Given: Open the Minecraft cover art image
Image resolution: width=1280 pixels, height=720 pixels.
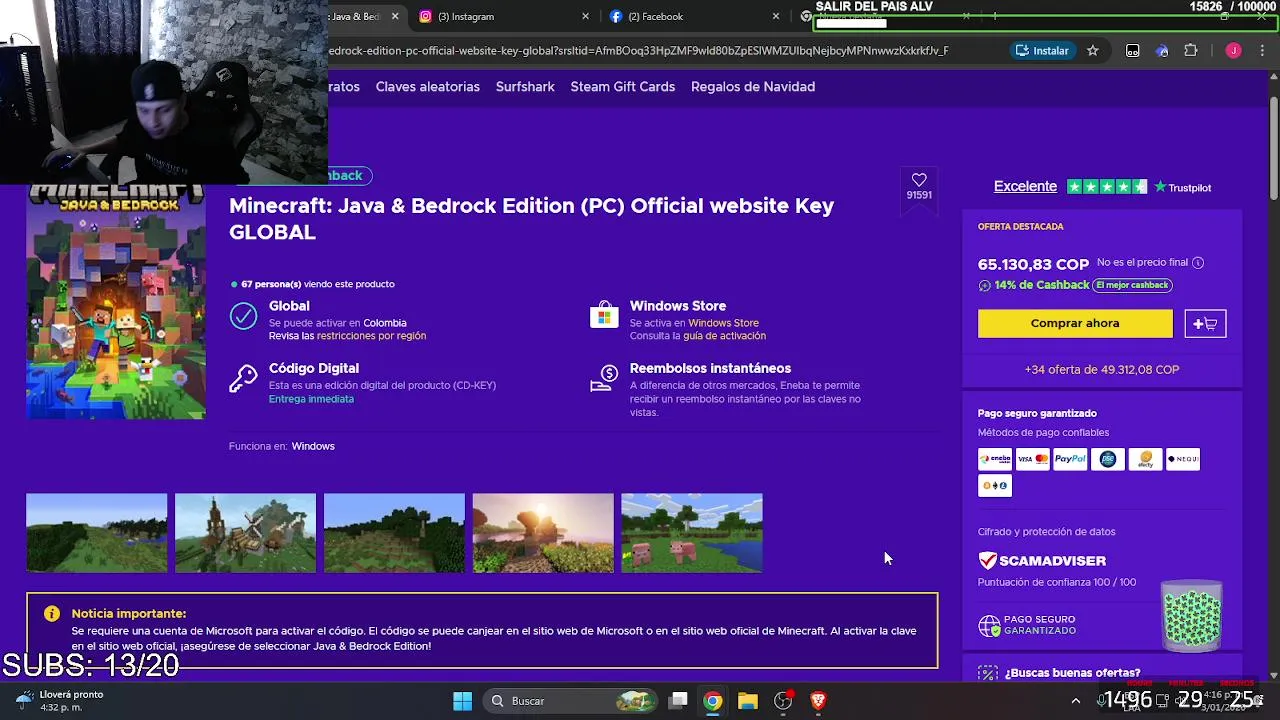Looking at the screenshot, I should [116, 301].
